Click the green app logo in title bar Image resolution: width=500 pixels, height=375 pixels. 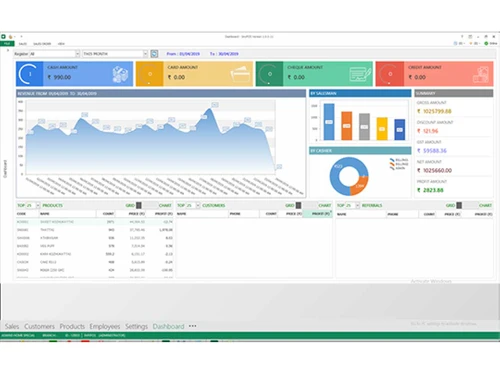[3, 36]
